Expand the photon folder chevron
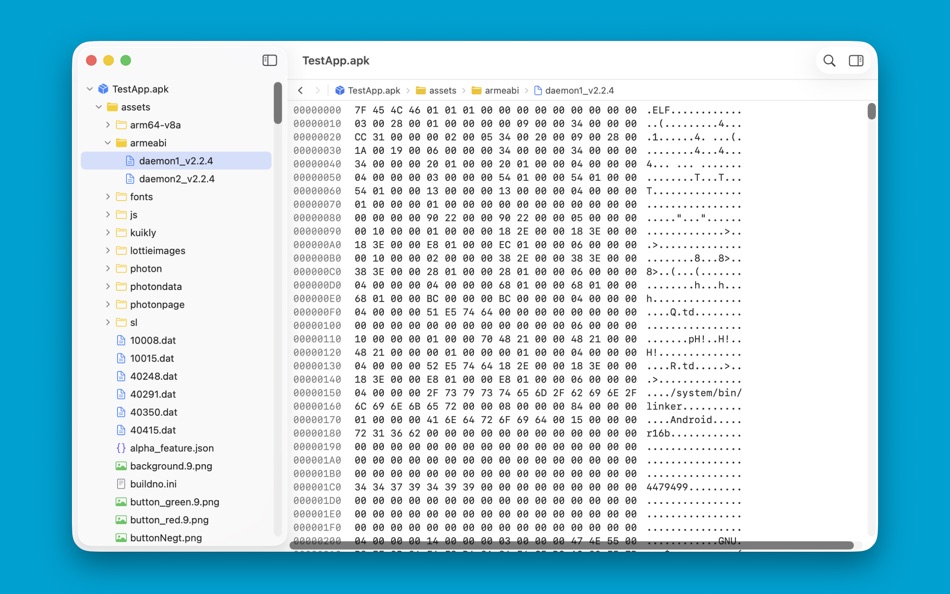Image resolution: width=950 pixels, height=594 pixels. coord(108,269)
